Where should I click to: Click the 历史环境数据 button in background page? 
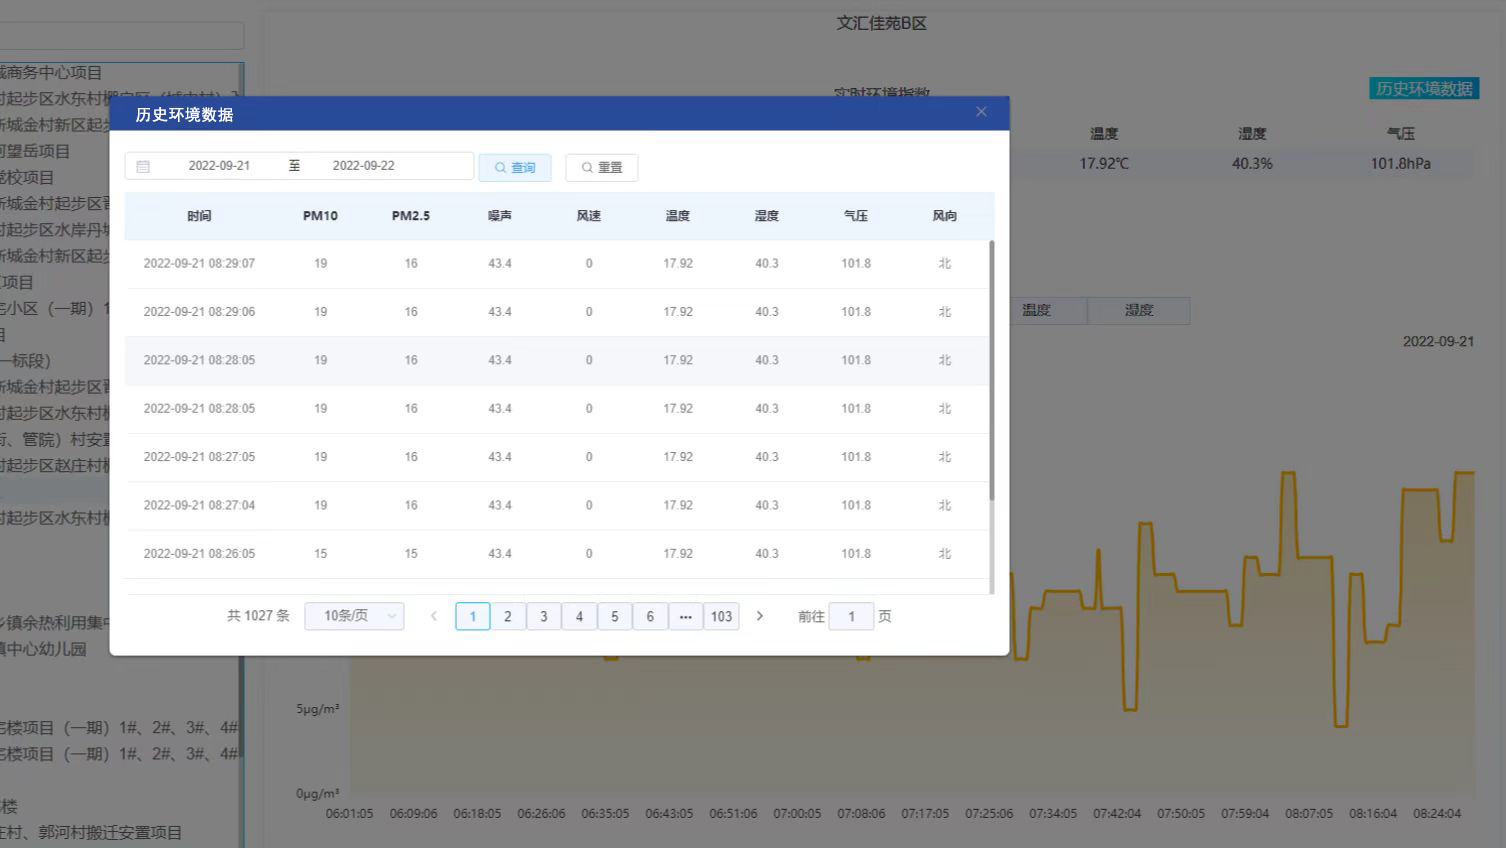[x=1424, y=88]
